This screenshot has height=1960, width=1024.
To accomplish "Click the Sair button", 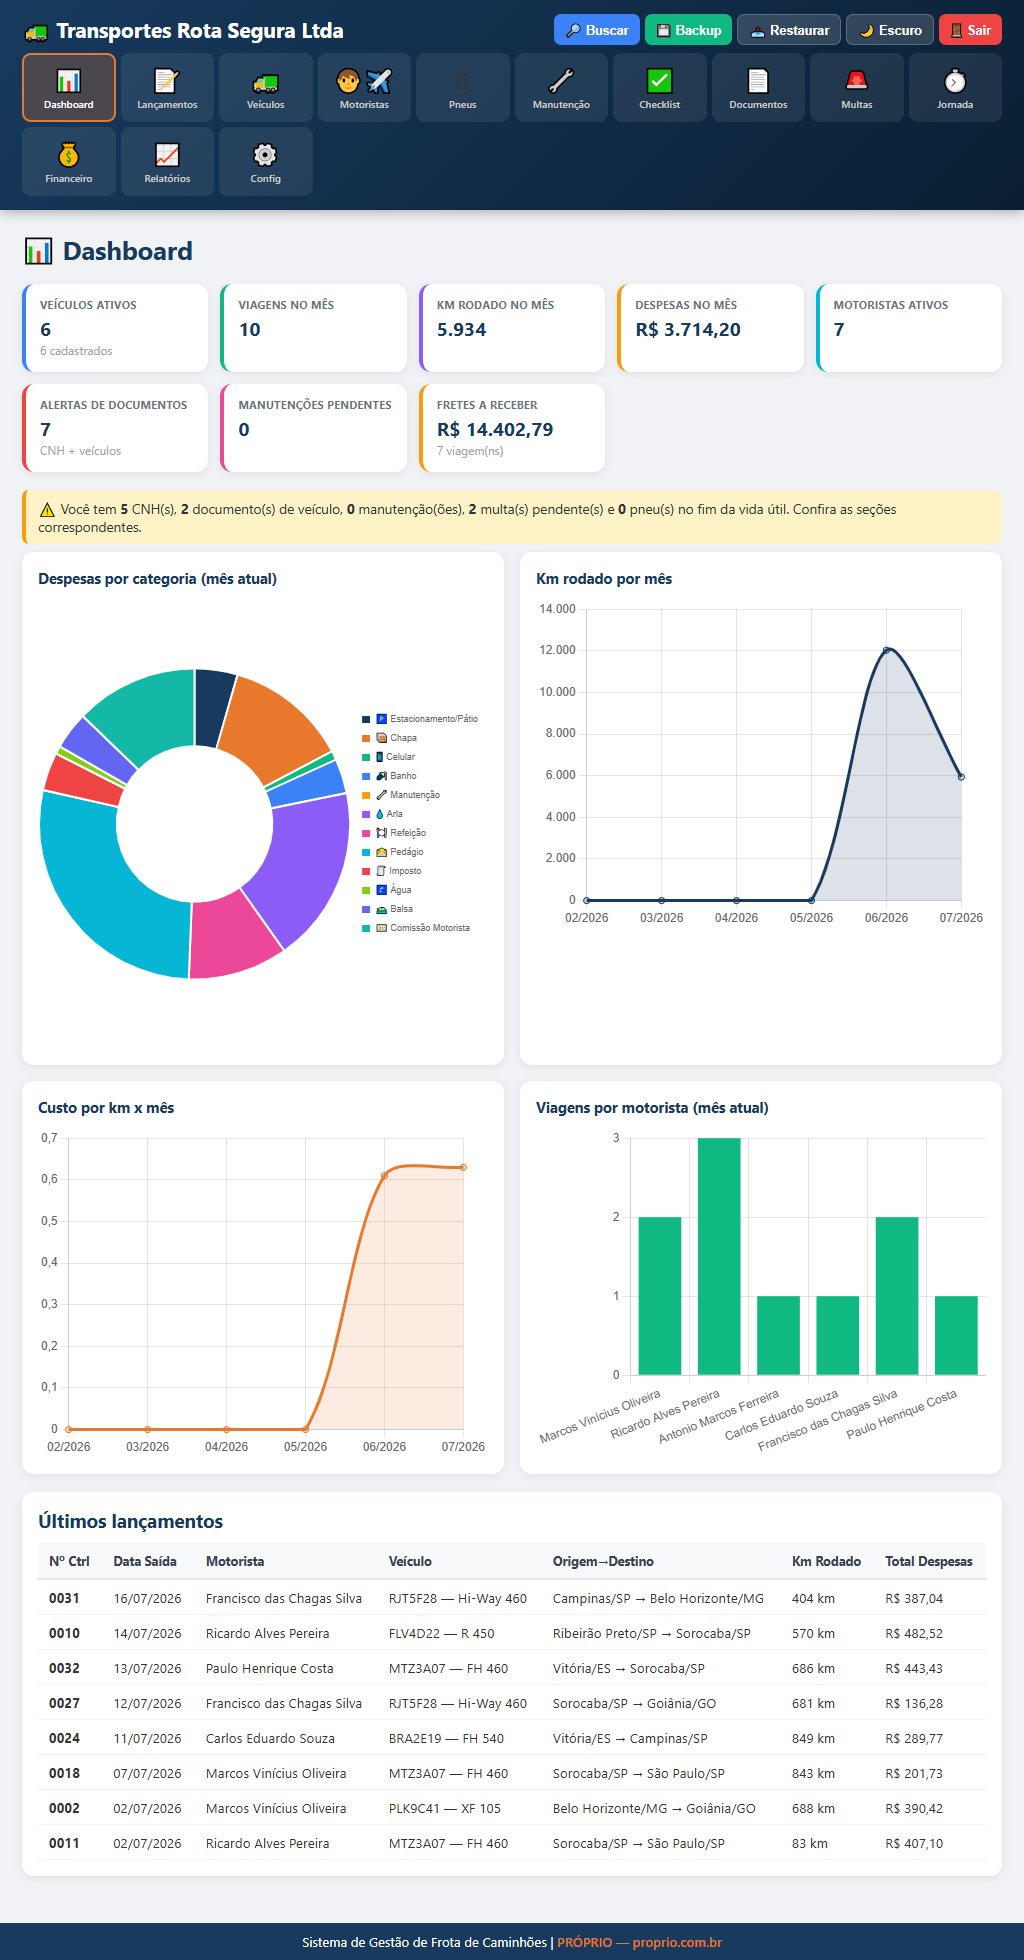I will (970, 30).
